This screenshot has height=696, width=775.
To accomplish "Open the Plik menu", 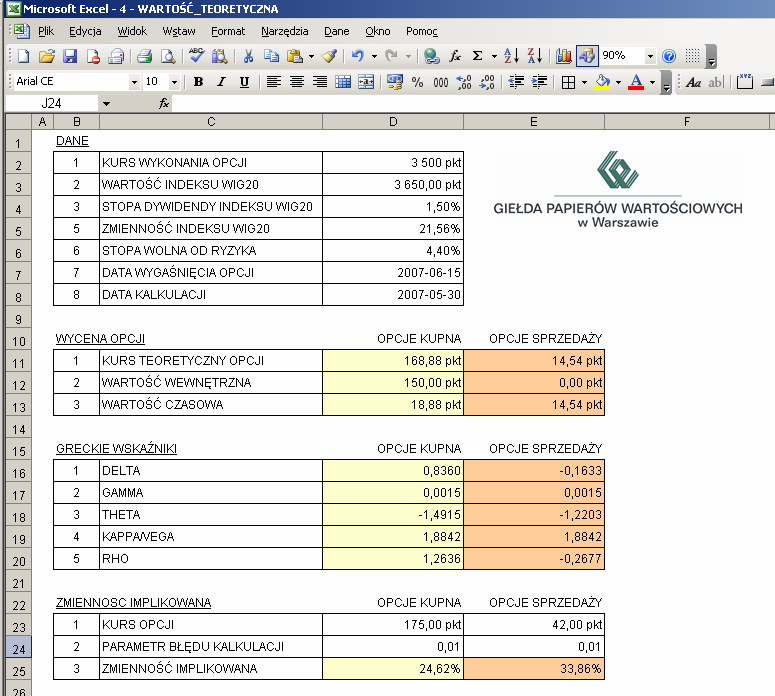I will pyautogui.click(x=45, y=31).
